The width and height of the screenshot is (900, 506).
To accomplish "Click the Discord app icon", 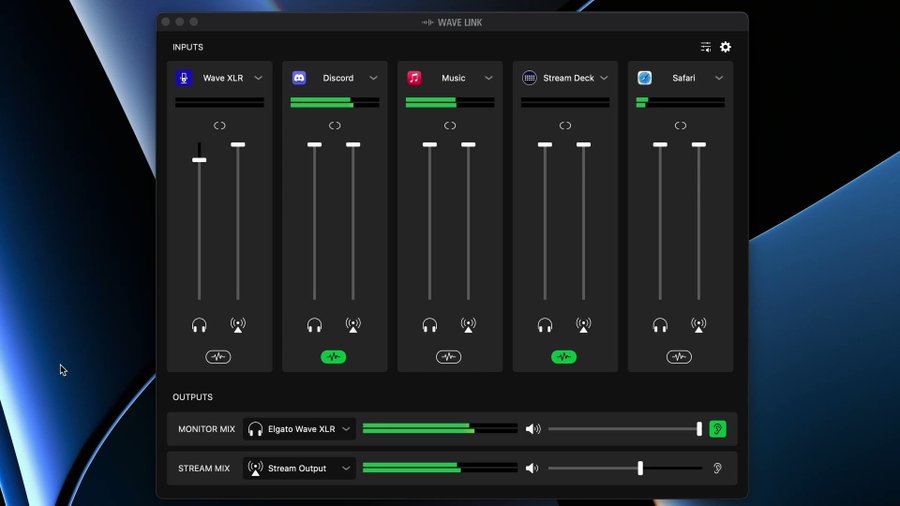I will [x=299, y=77].
